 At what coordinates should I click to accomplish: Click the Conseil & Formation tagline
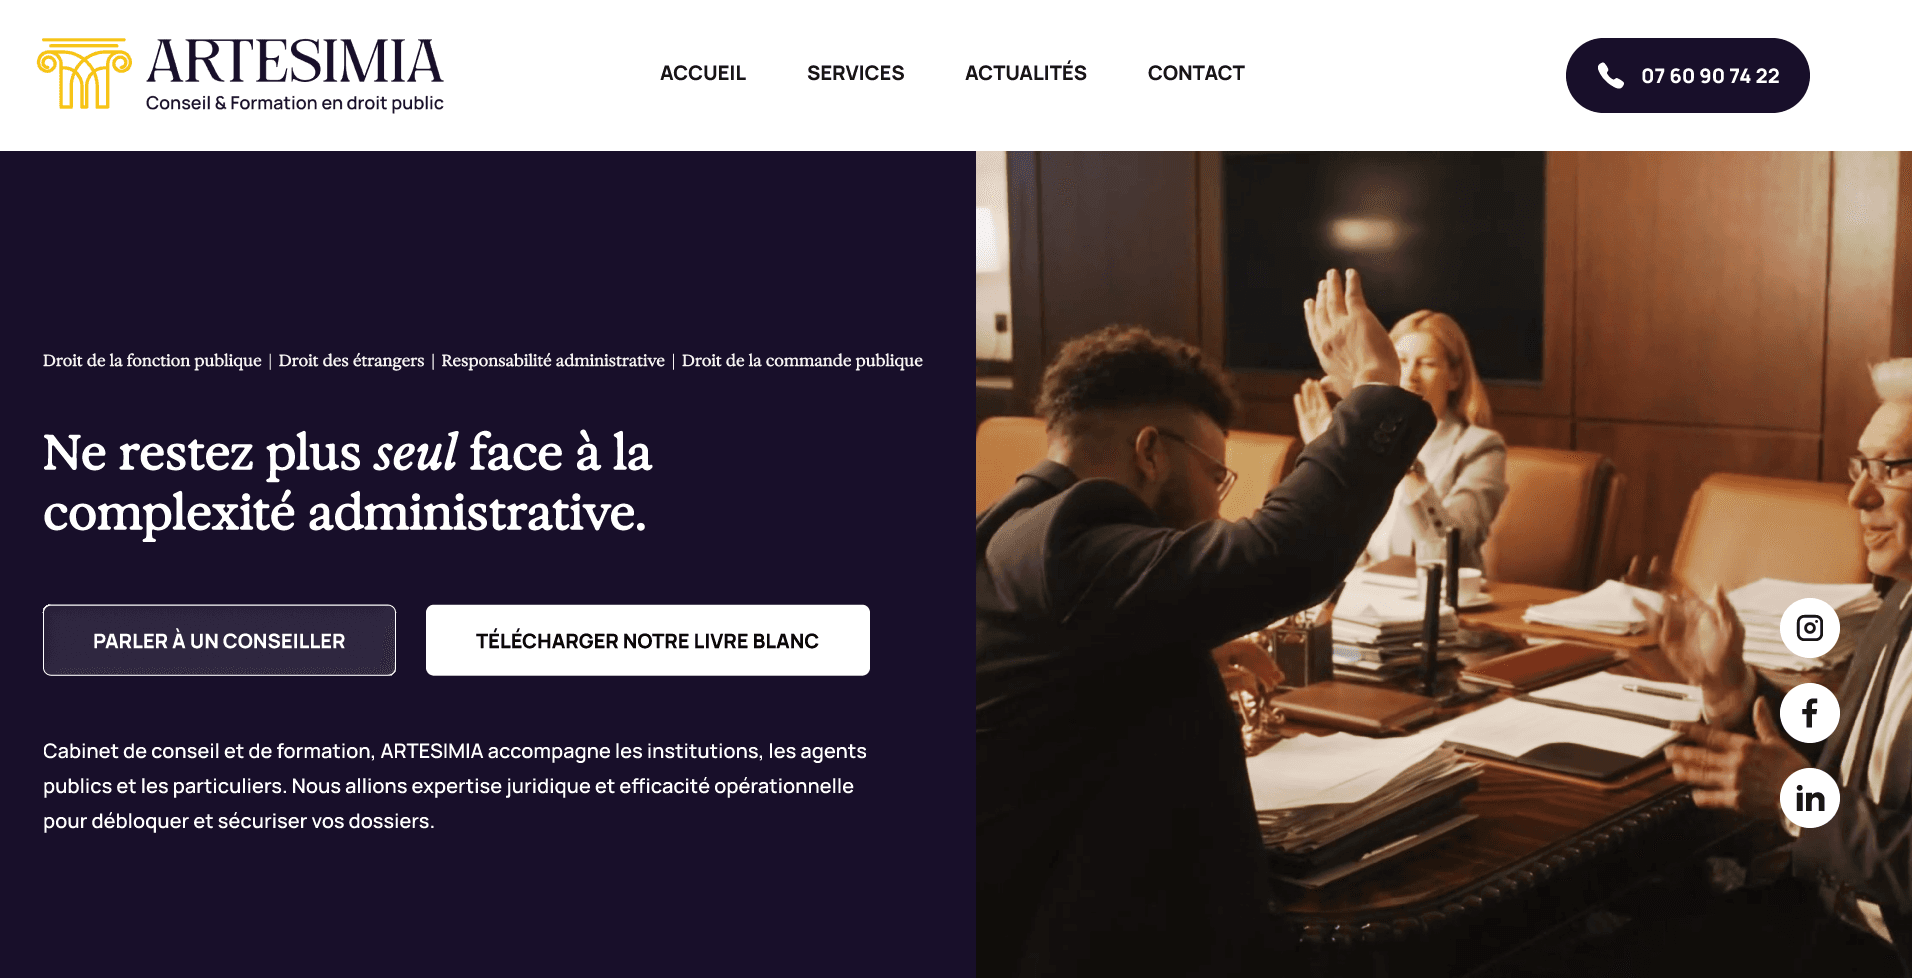pos(294,103)
